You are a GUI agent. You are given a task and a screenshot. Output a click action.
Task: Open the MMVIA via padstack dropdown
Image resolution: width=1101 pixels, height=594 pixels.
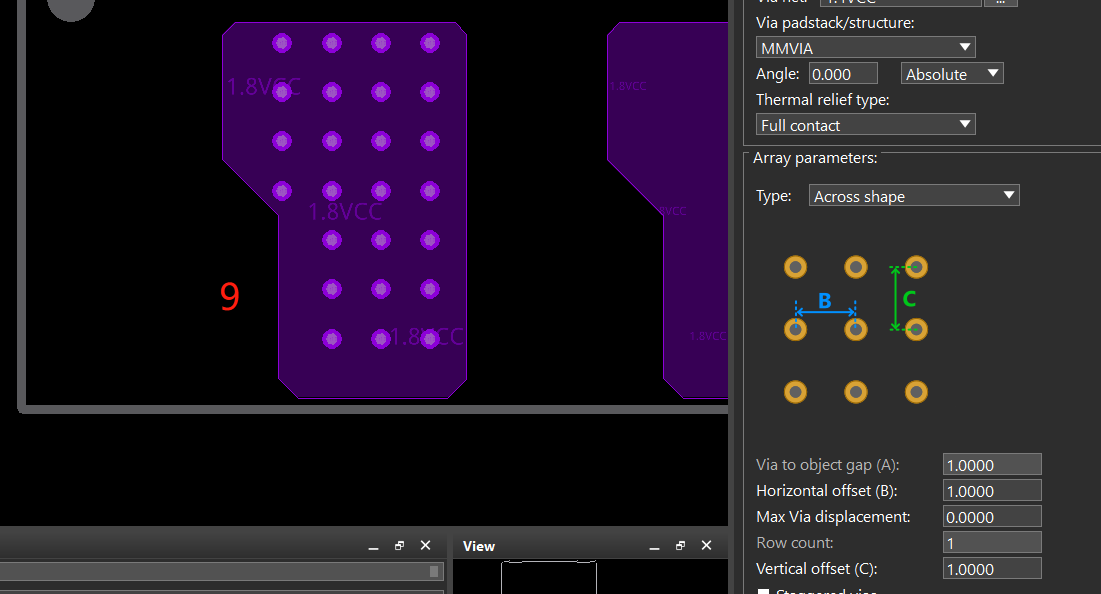tap(865, 47)
